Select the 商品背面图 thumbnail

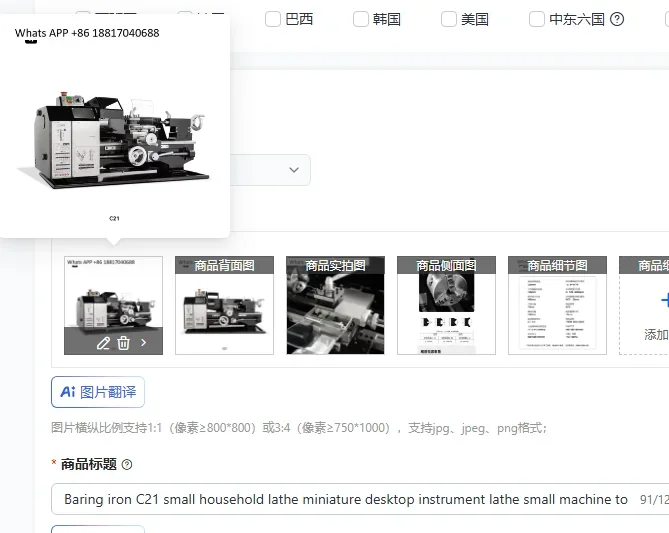[x=224, y=305]
